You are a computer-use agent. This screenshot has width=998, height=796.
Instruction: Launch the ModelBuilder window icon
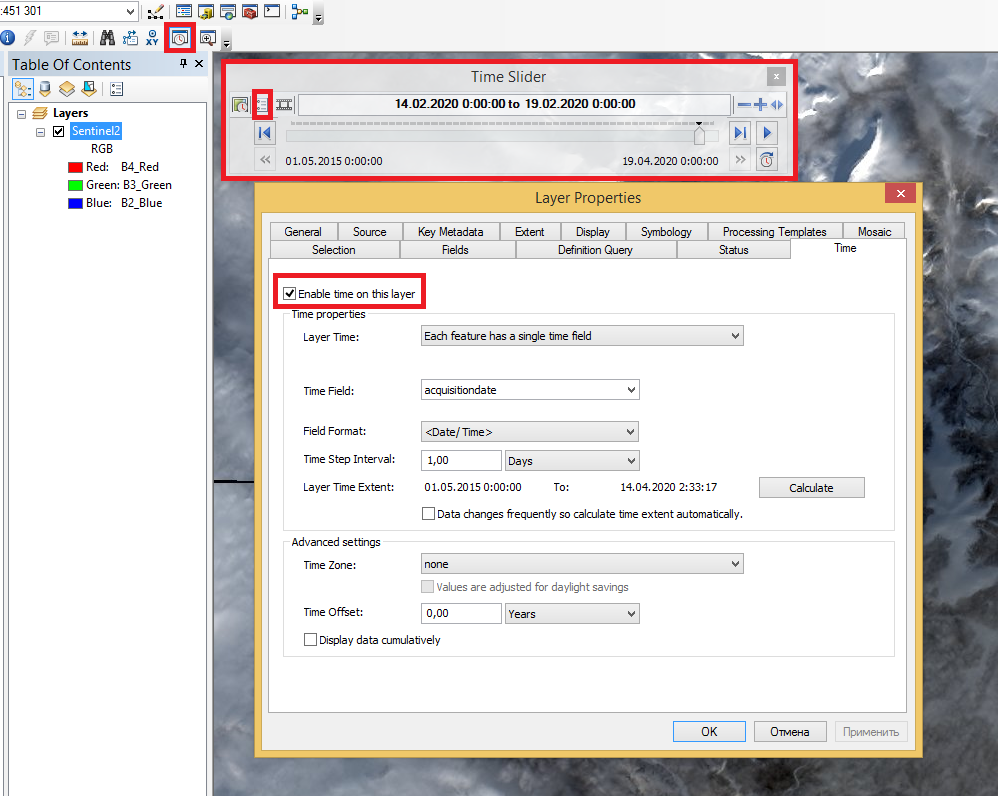click(x=300, y=11)
